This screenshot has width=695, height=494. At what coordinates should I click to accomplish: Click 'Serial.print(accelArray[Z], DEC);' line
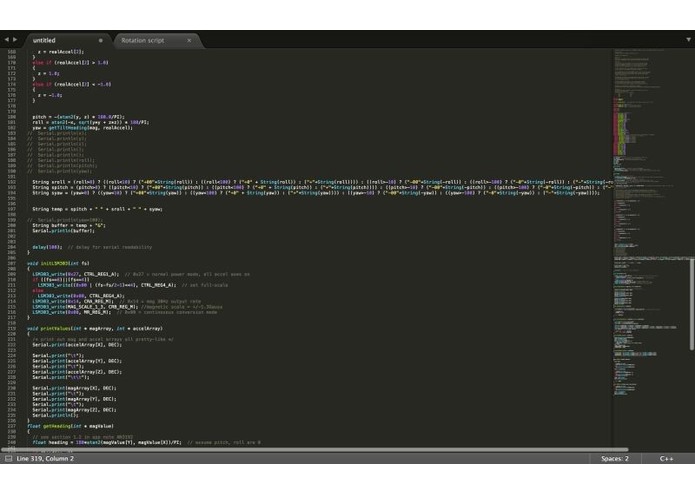tap(77, 372)
